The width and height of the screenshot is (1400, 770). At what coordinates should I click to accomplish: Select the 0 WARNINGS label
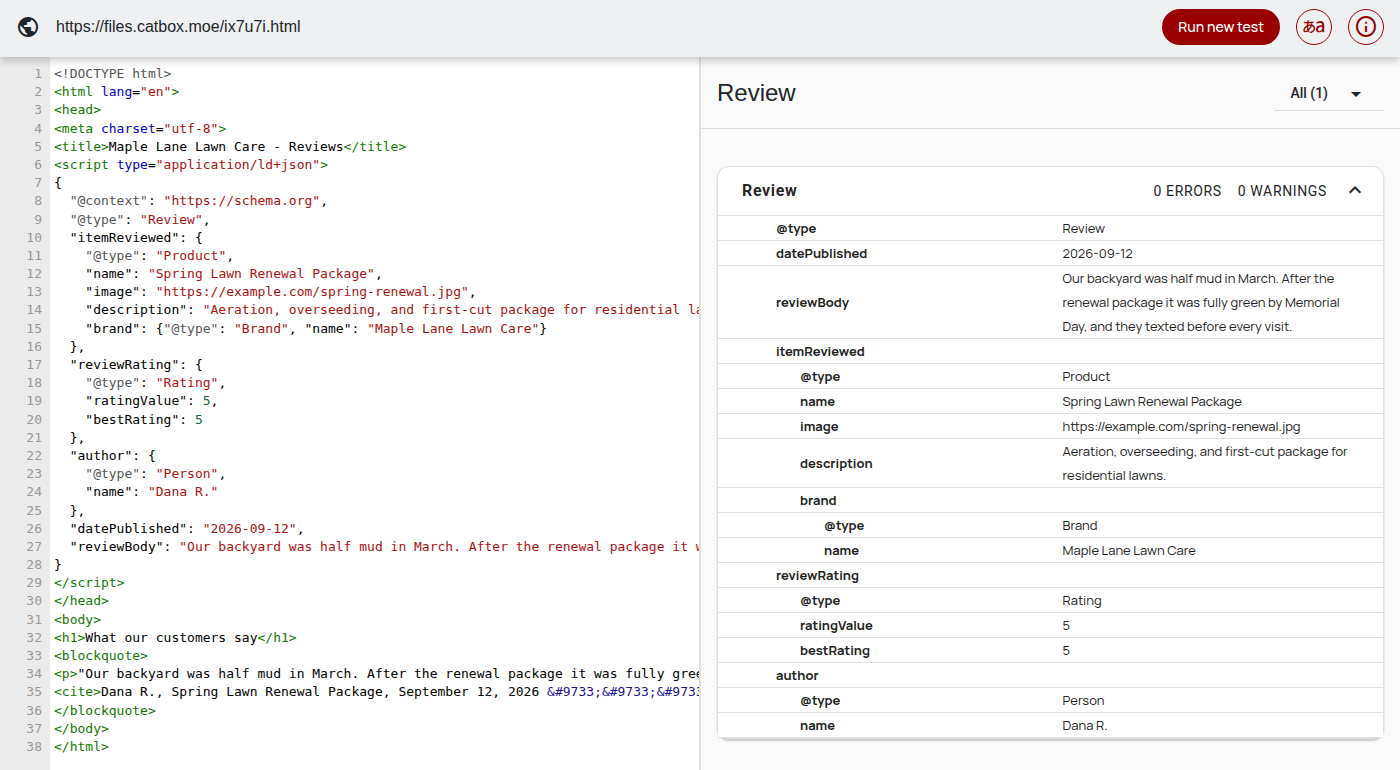pyautogui.click(x=1282, y=190)
